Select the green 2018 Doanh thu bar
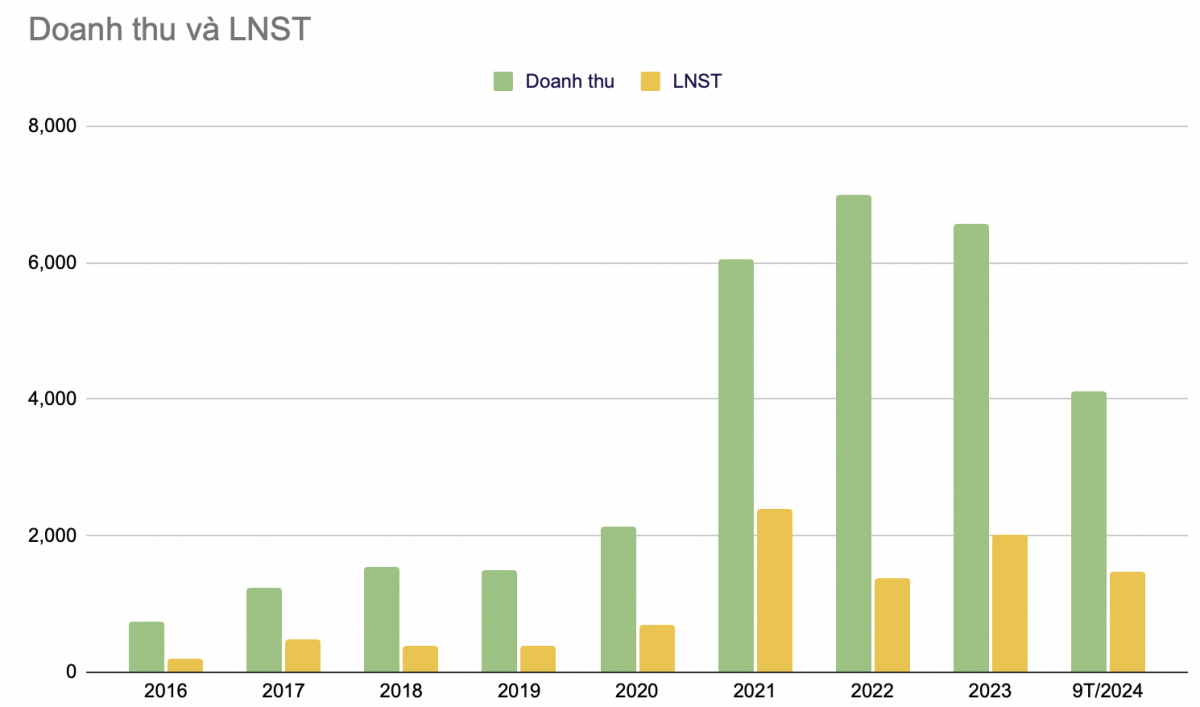1200x707 pixels. (382, 620)
